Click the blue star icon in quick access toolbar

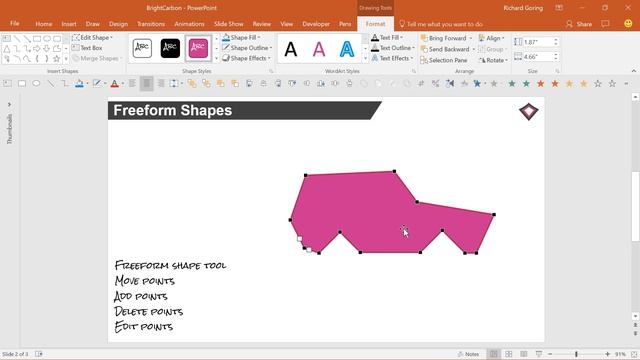tap(477, 84)
